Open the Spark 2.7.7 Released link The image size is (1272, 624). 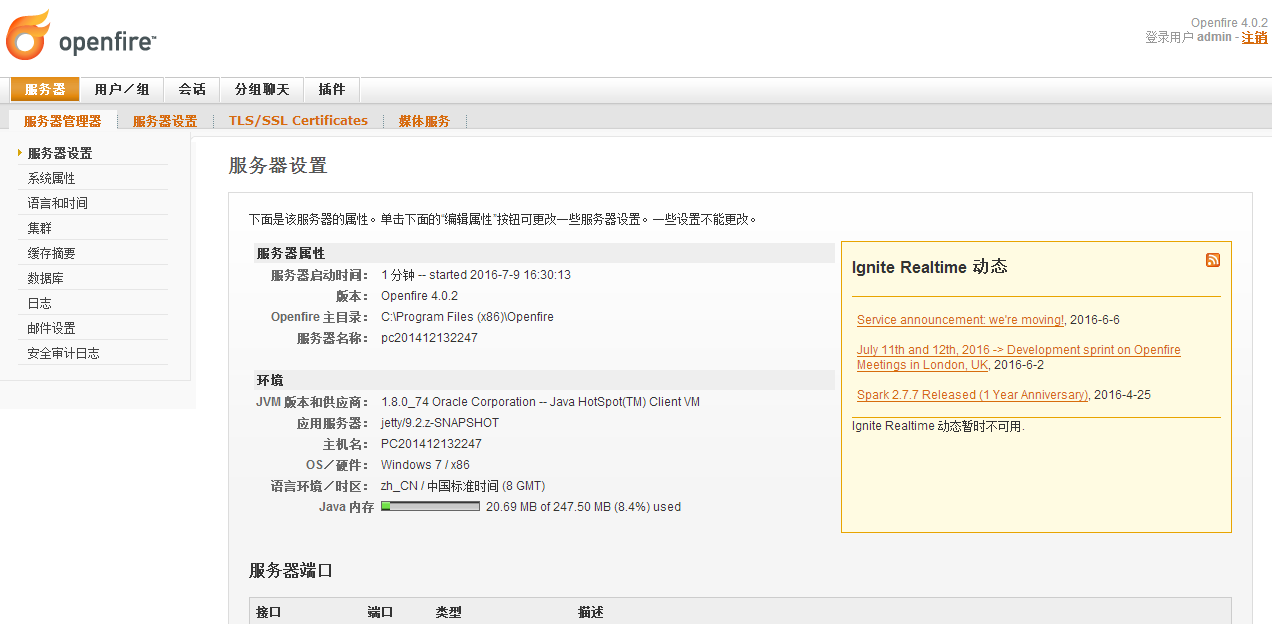tap(972, 395)
